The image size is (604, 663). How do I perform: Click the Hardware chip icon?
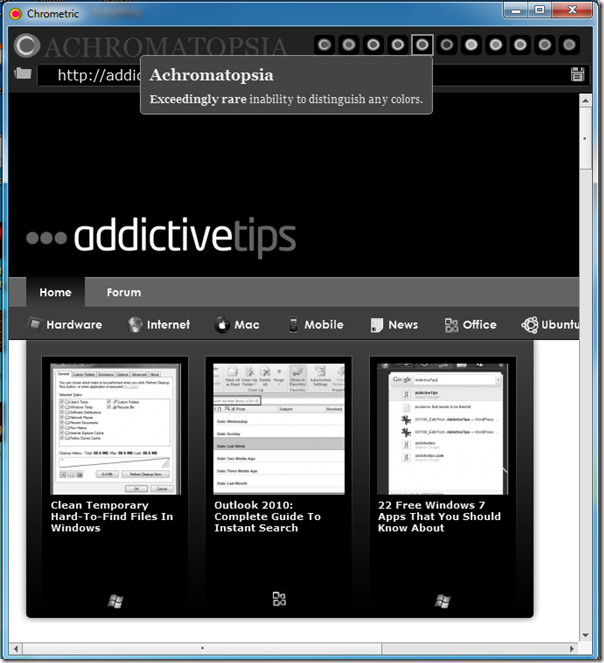(35, 324)
